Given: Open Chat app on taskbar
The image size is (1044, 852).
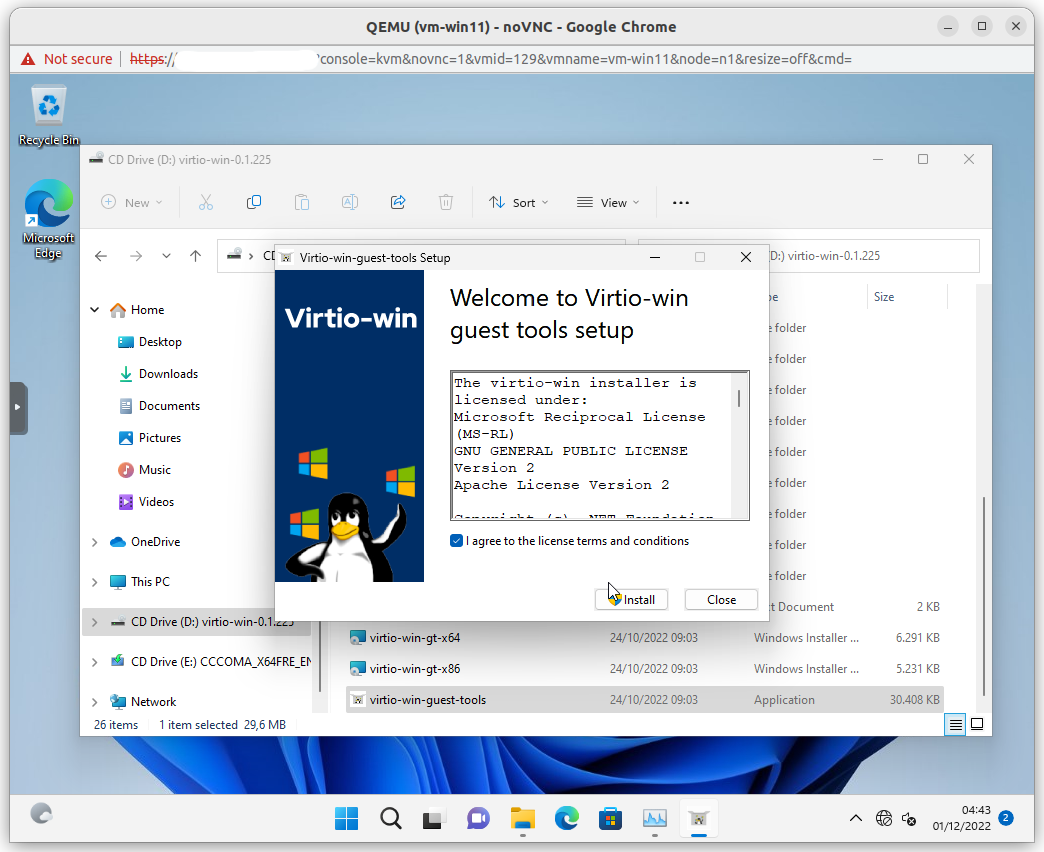Looking at the screenshot, I should click(478, 818).
